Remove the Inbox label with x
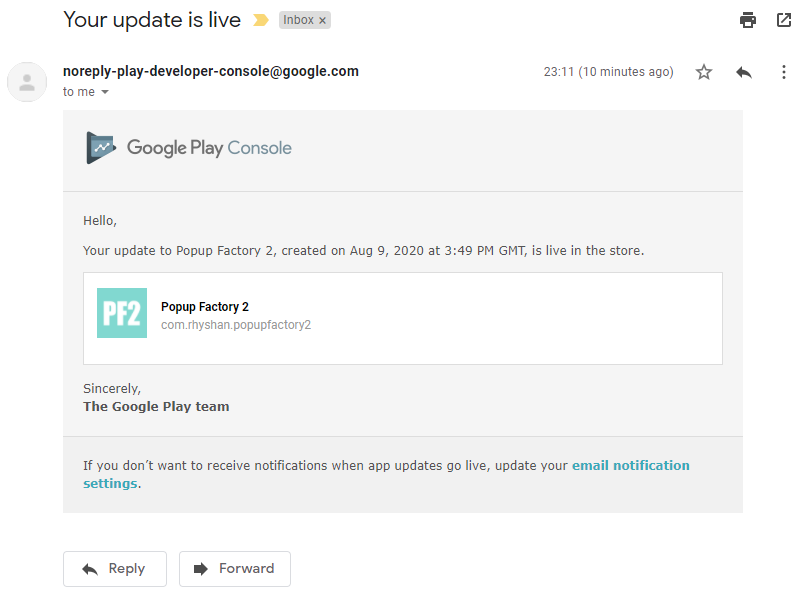Screen dimensions: 799x590 click(x=322, y=20)
